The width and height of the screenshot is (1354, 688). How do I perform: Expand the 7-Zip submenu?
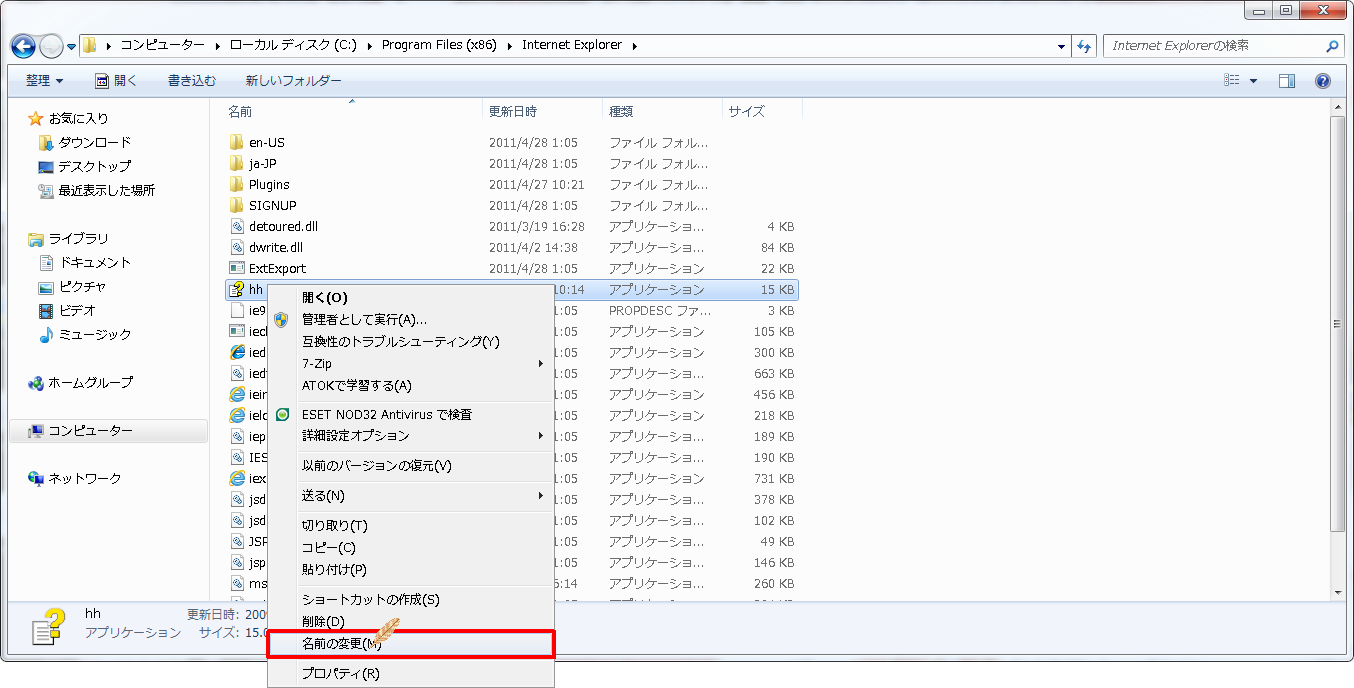[x=411, y=363]
